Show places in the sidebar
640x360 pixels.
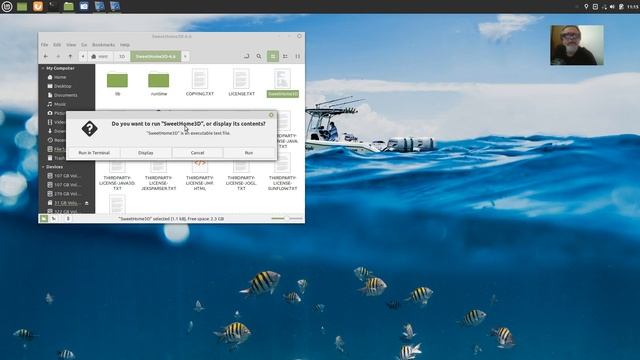pos(44,219)
